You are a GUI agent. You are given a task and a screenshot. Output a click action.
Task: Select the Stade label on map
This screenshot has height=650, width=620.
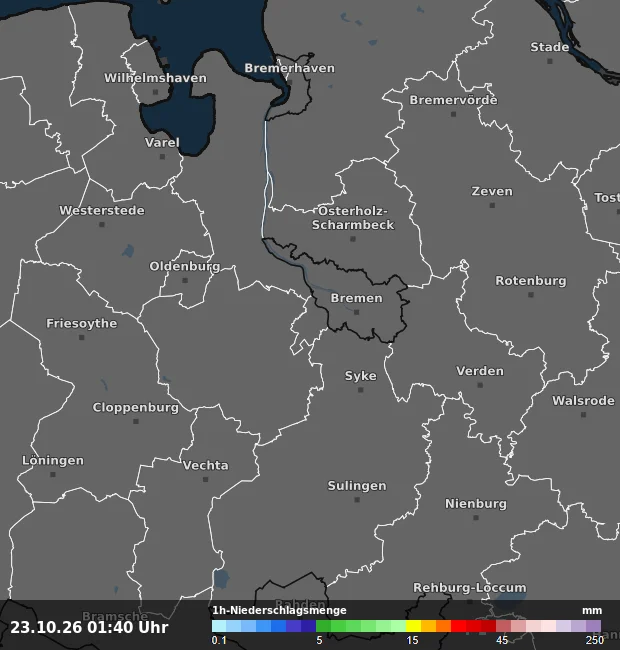550,47
